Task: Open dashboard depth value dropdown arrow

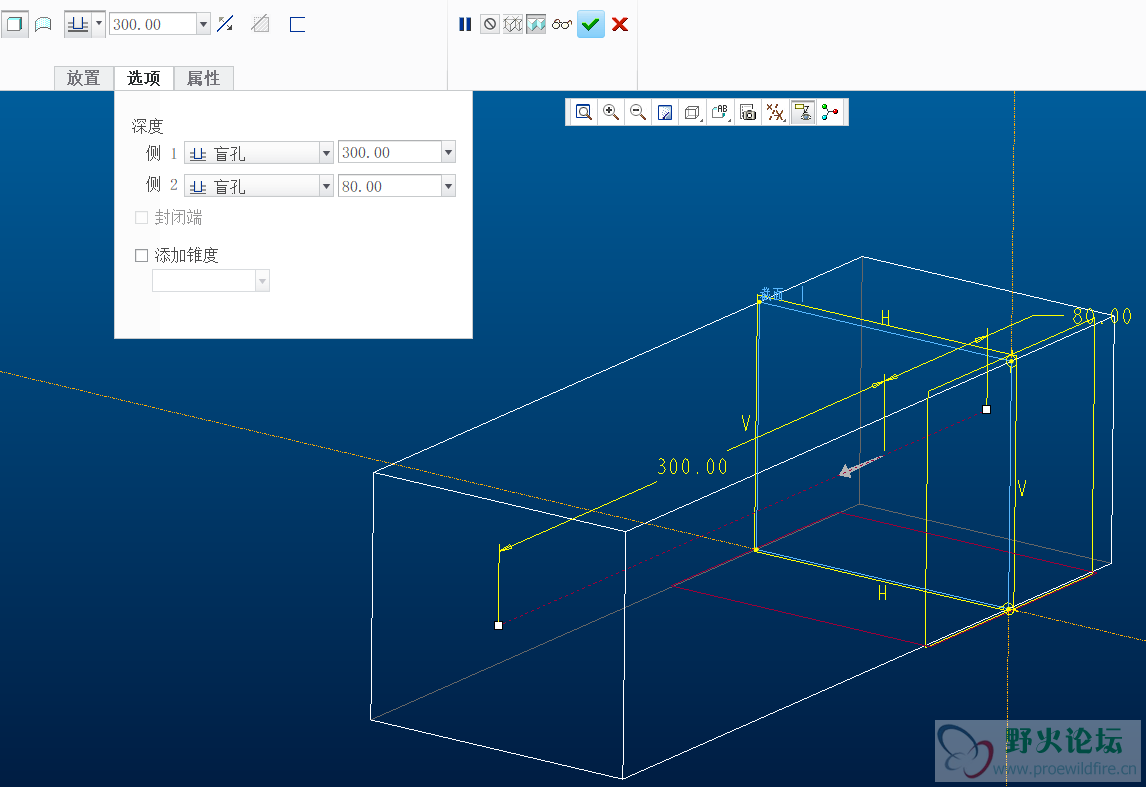Action: tap(203, 24)
